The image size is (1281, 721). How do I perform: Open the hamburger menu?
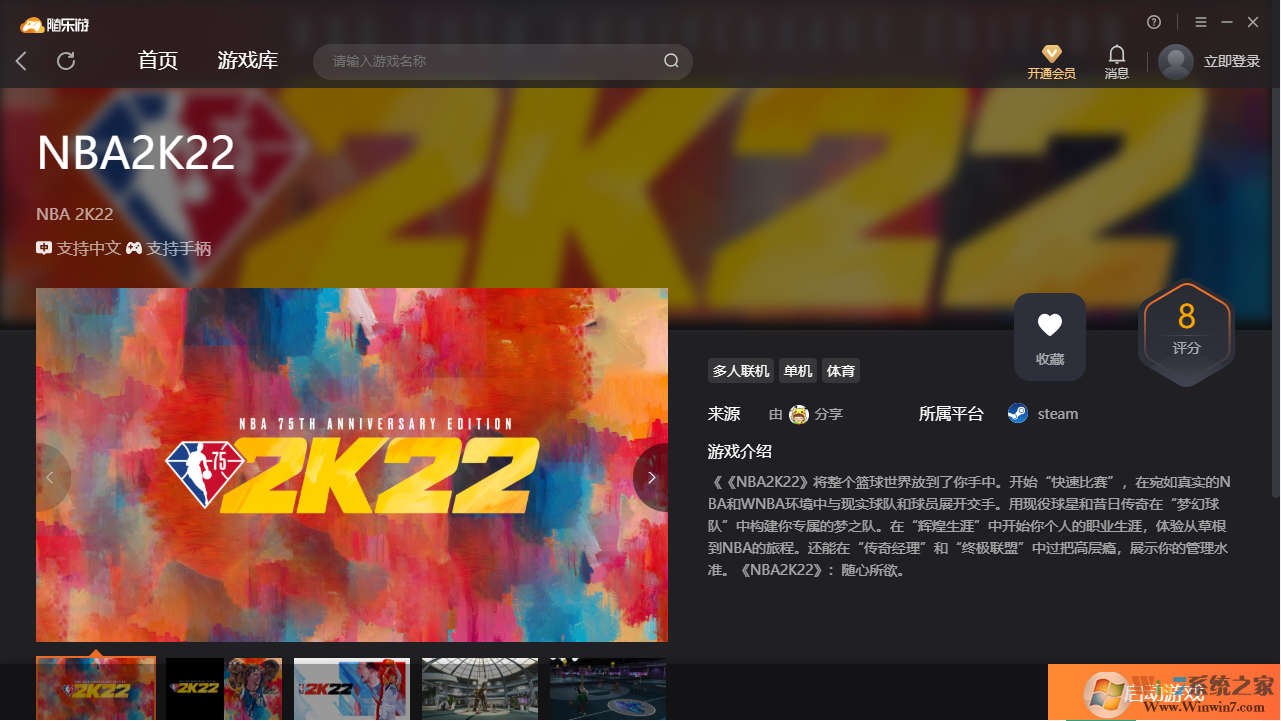pos(1200,21)
